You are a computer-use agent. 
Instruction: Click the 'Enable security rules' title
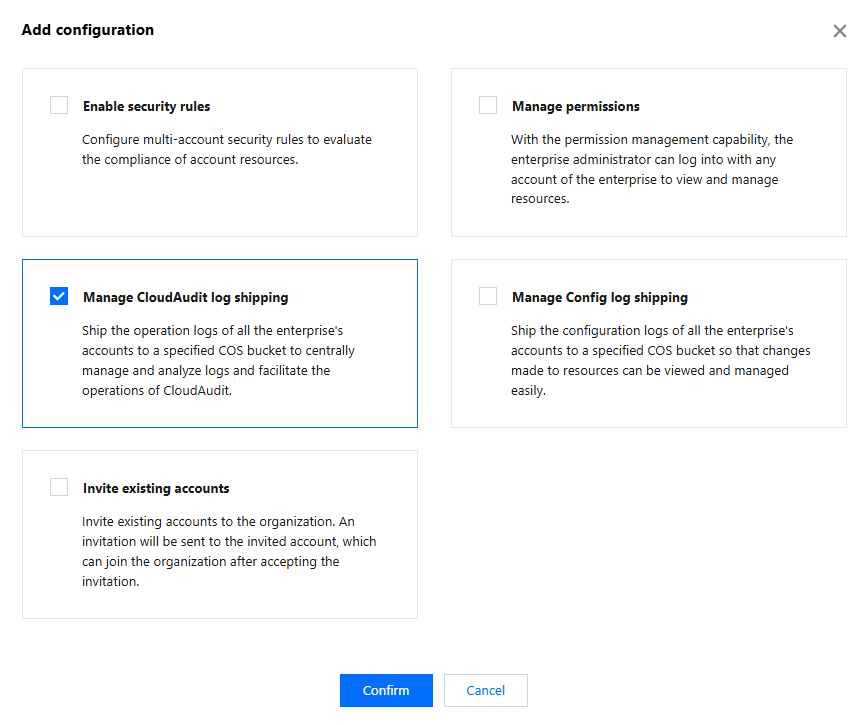[146, 106]
